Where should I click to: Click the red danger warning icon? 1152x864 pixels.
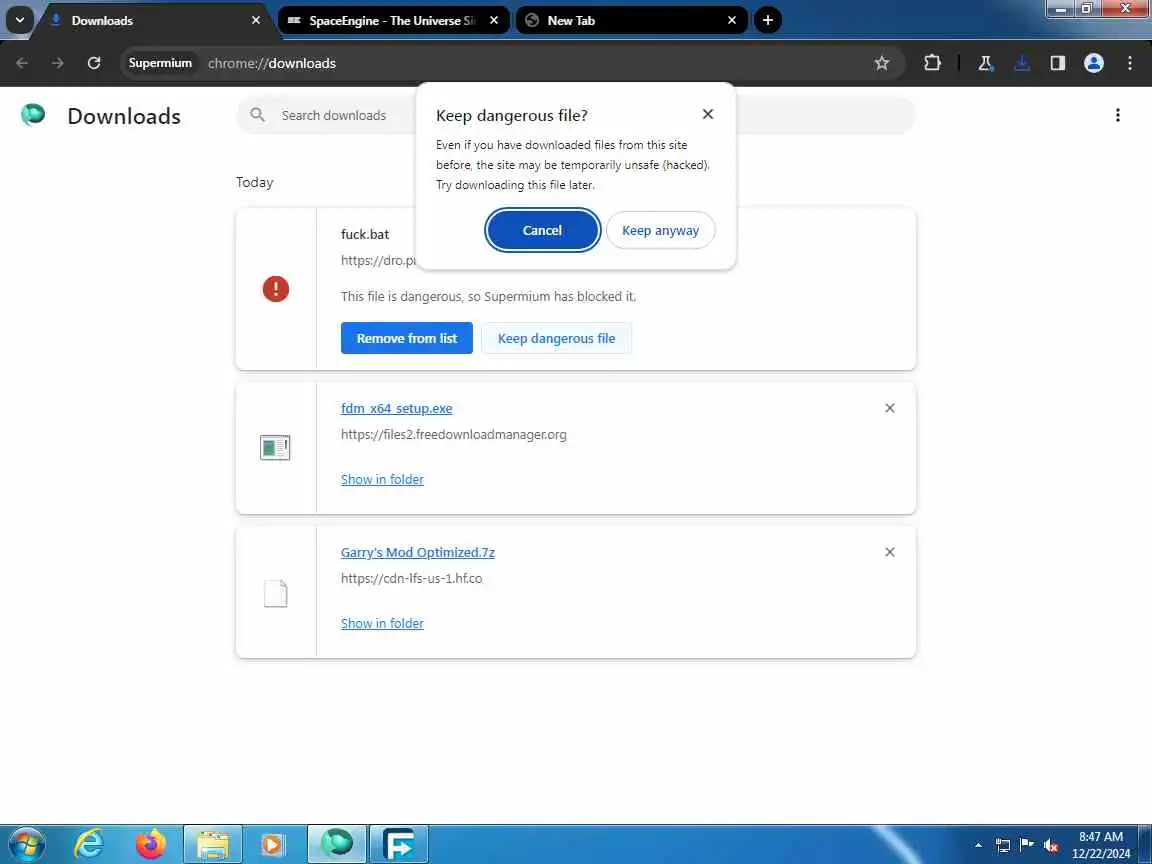pyautogui.click(x=276, y=289)
